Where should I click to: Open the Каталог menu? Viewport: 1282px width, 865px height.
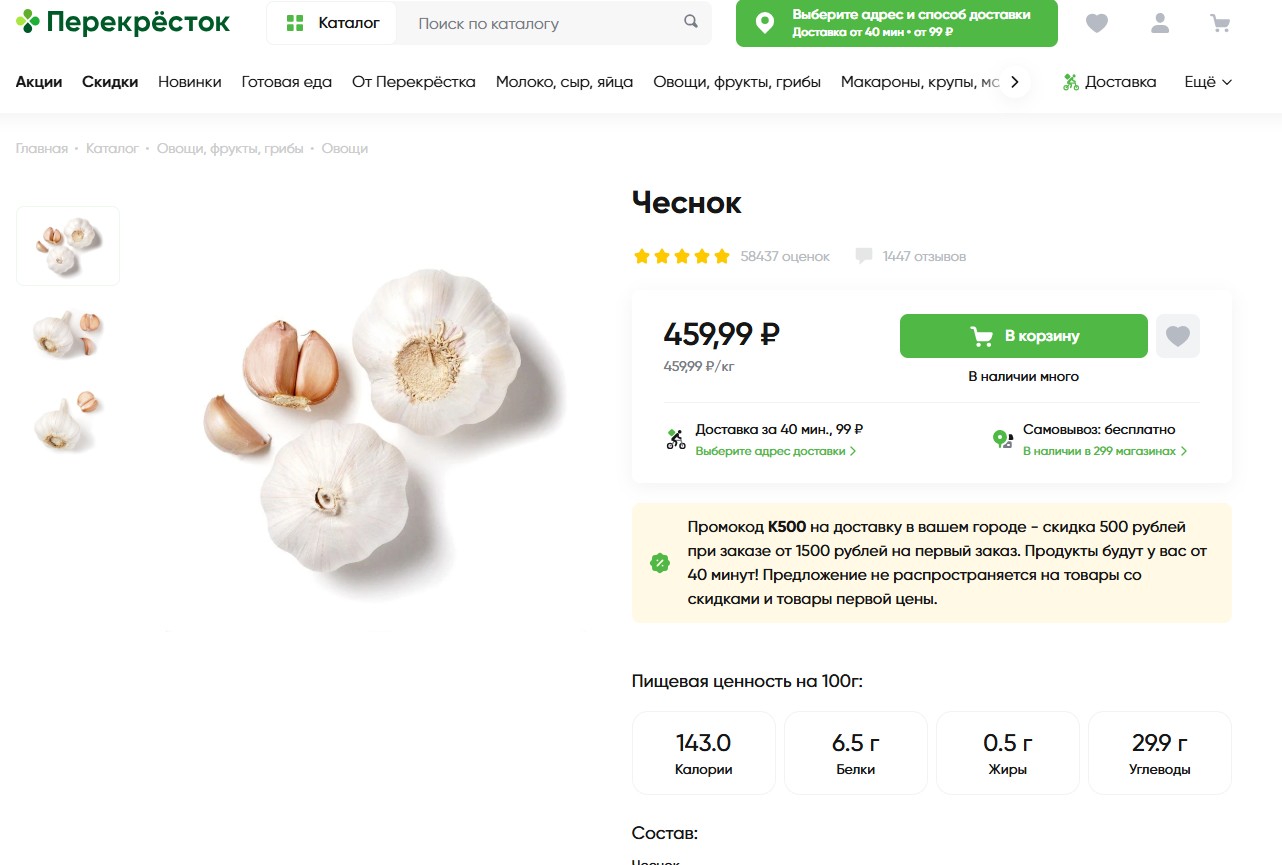pos(332,23)
